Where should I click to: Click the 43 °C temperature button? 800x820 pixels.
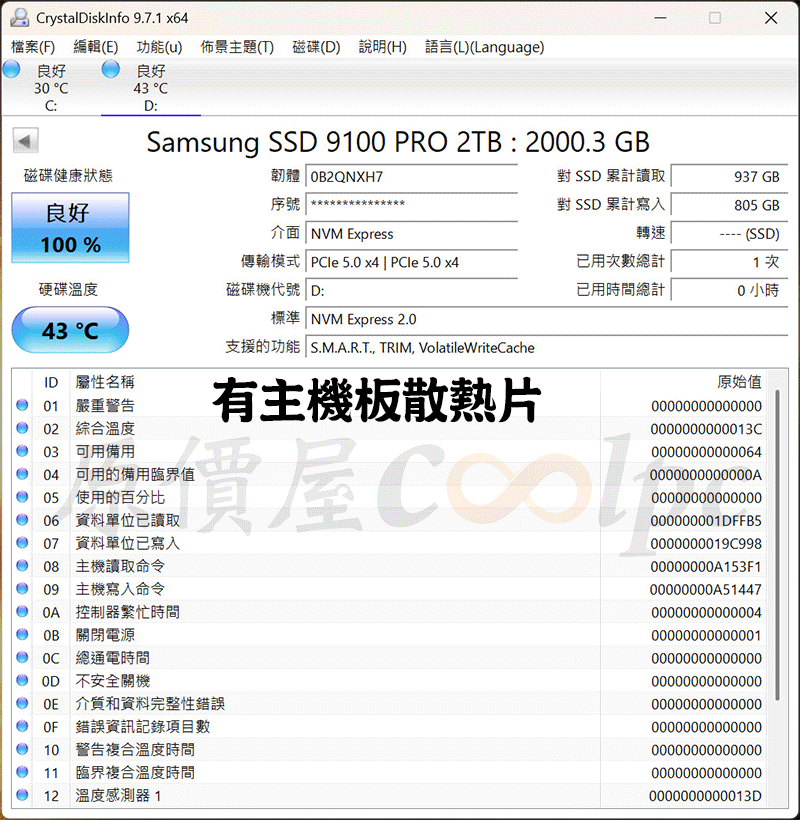[70, 330]
